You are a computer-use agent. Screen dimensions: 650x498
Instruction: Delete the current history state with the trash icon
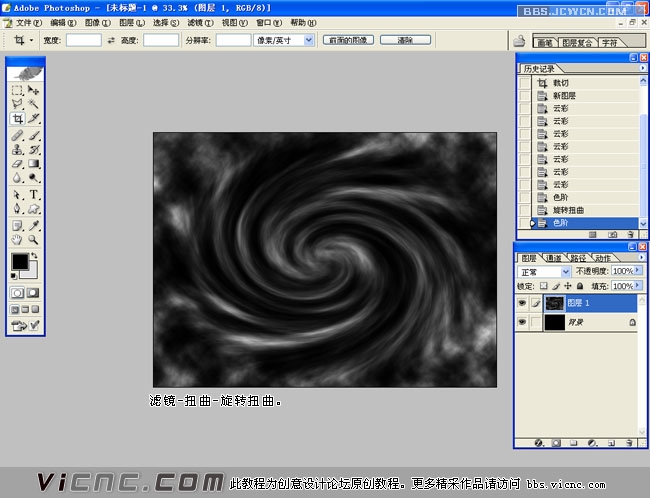[x=630, y=235]
